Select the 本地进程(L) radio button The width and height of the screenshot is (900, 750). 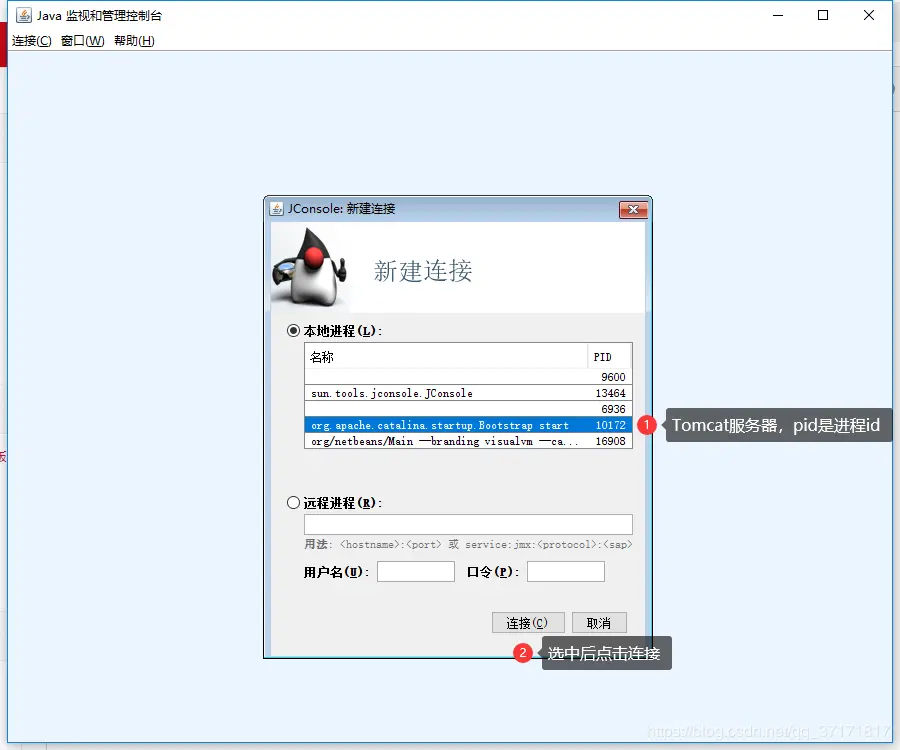[293, 331]
